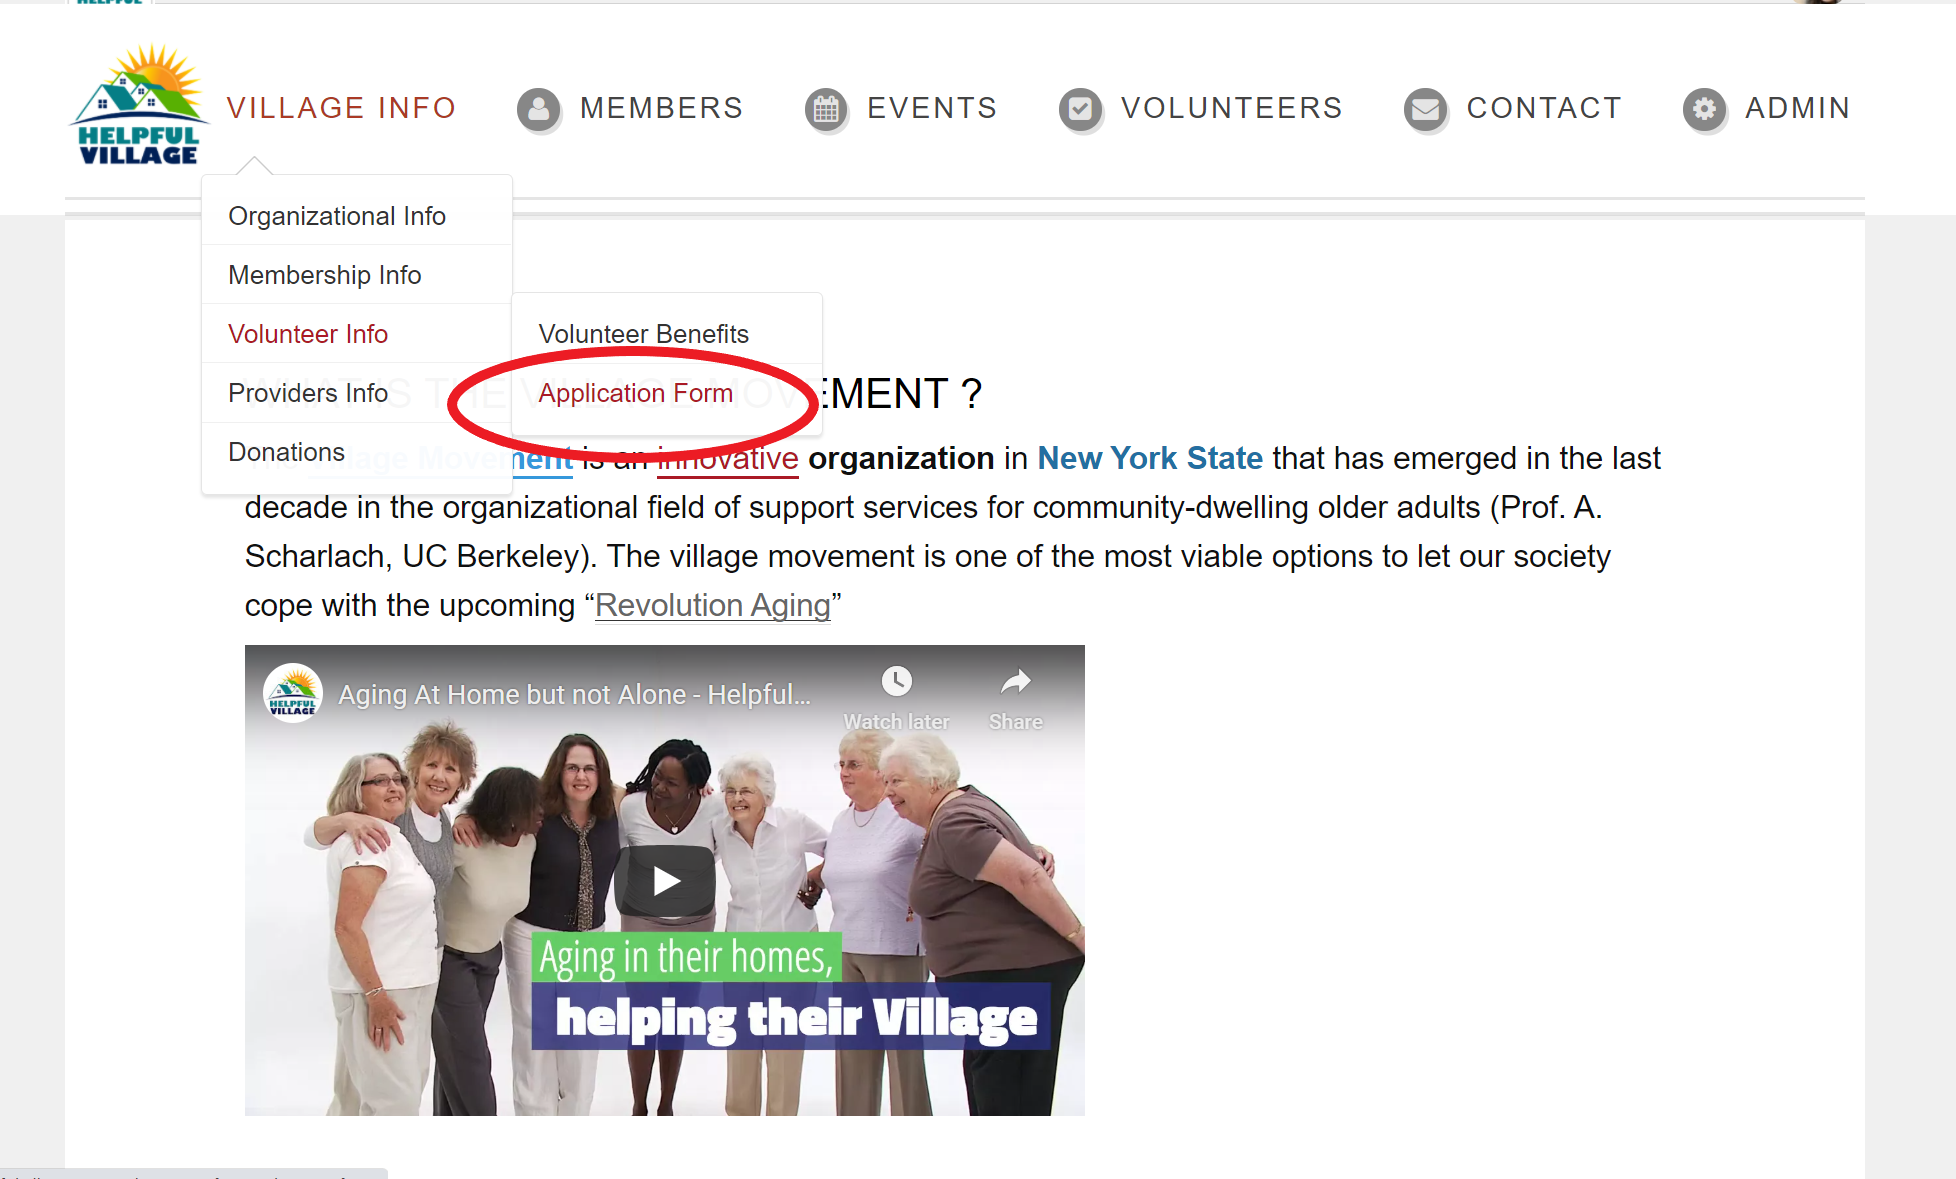Click the Members person icon
Screen dimensions: 1956x1179
coord(539,109)
